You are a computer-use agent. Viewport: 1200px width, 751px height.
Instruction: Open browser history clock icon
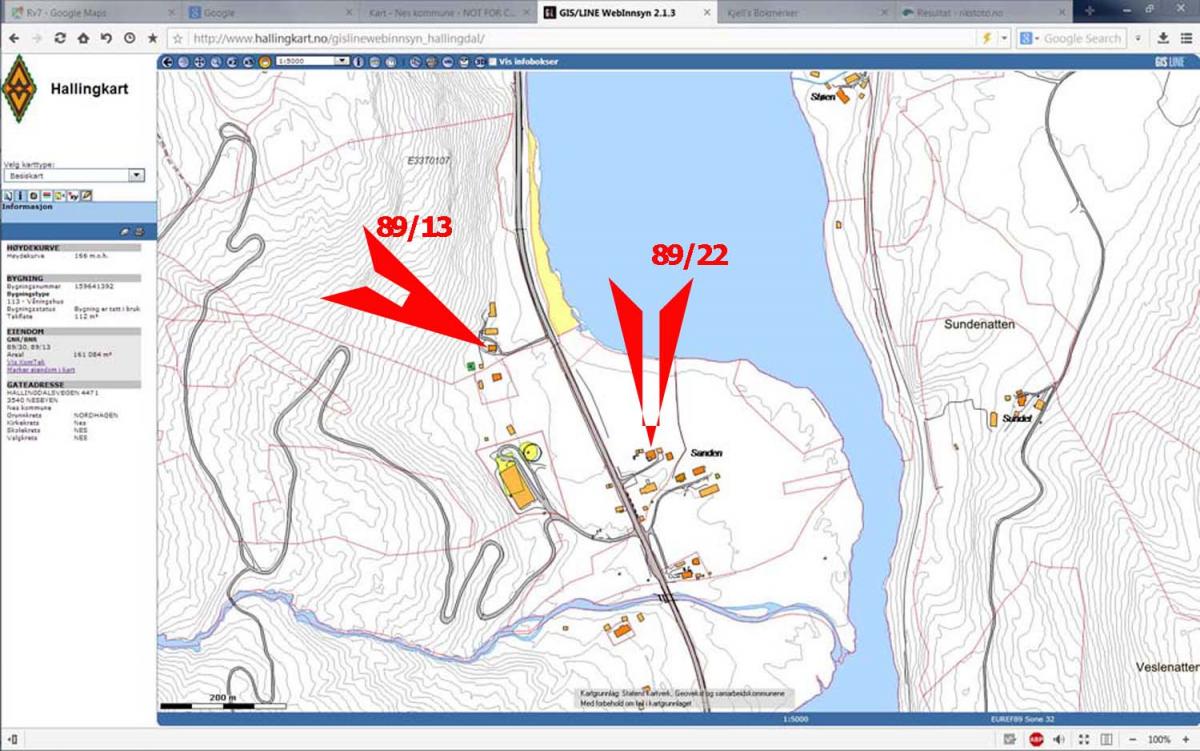pyautogui.click(x=129, y=38)
